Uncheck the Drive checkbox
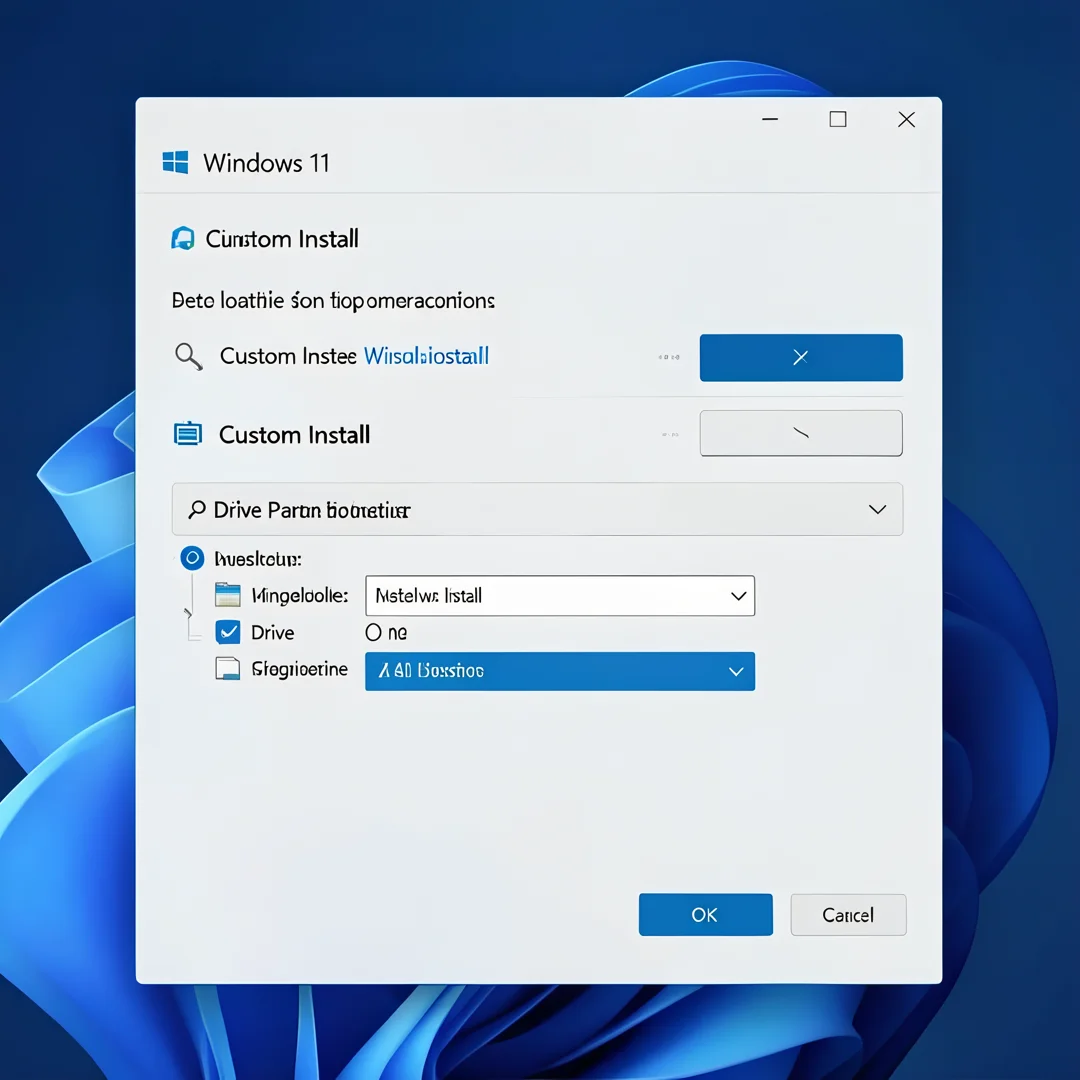 click(228, 632)
